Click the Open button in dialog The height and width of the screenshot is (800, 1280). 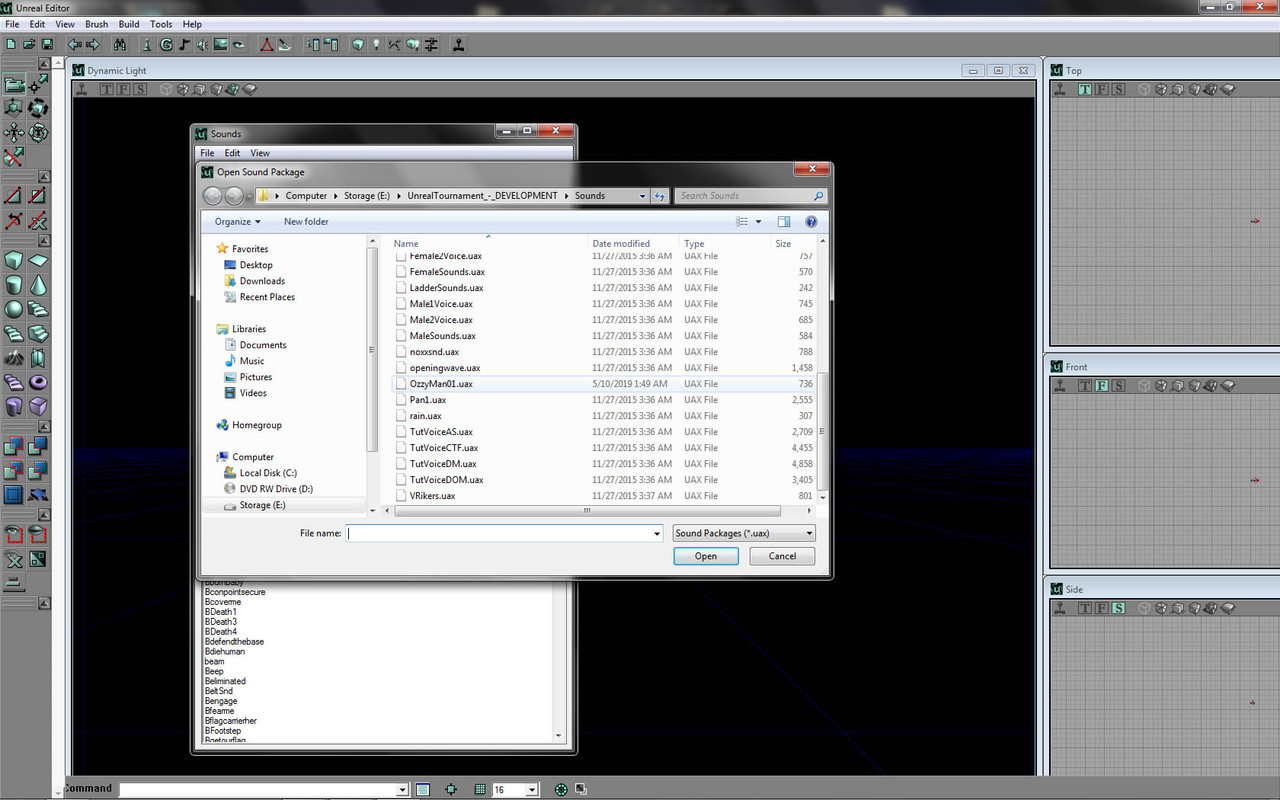706,556
